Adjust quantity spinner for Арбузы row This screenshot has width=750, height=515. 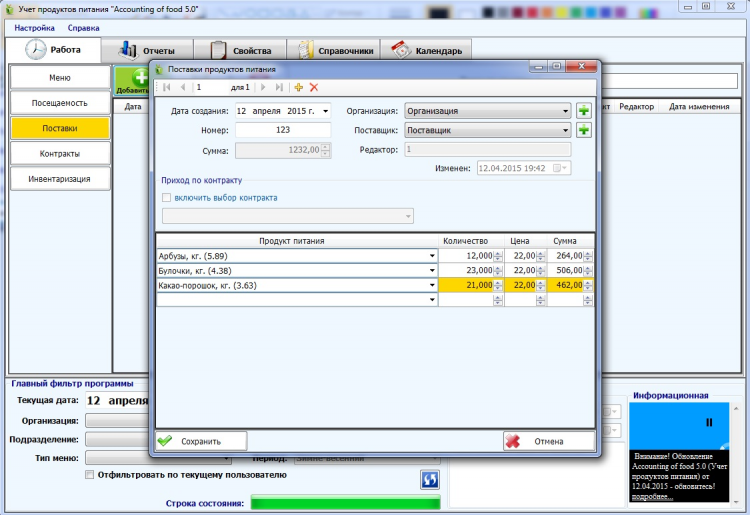click(498, 256)
